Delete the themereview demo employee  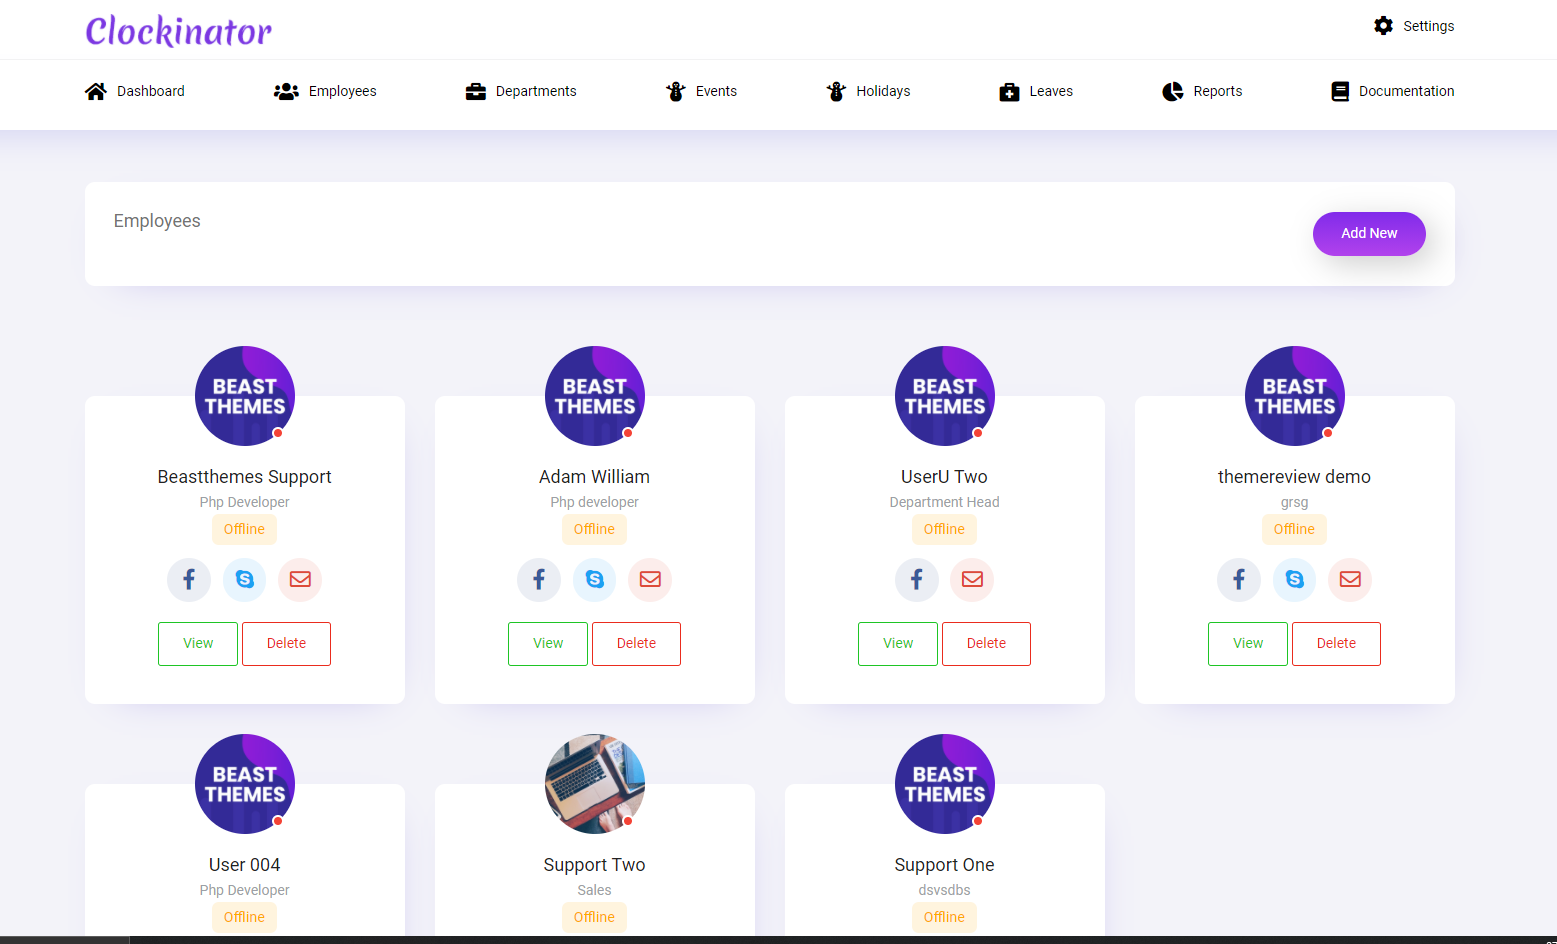click(x=1336, y=644)
